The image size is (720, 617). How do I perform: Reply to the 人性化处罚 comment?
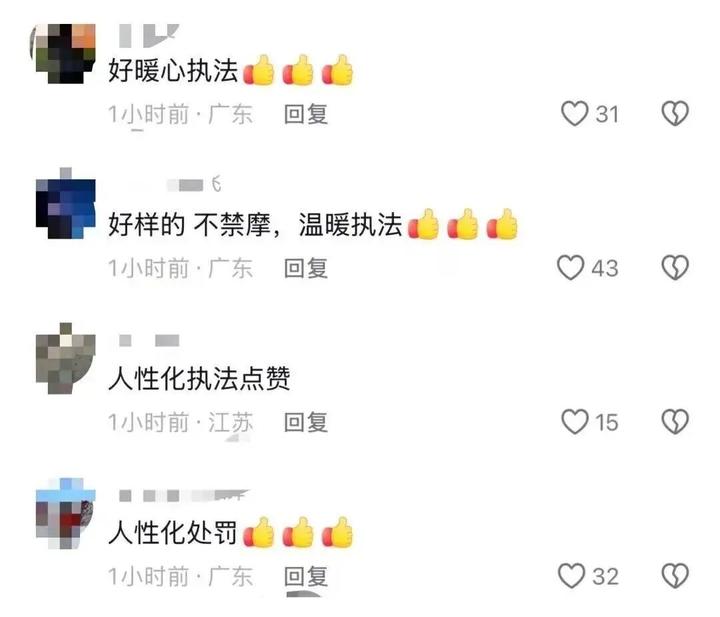(x=306, y=576)
